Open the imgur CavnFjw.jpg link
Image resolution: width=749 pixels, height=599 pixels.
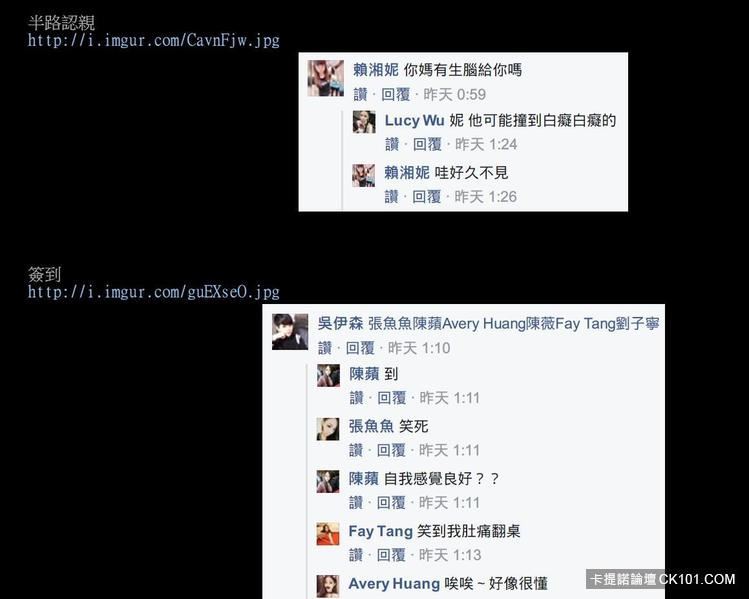pos(153,40)
